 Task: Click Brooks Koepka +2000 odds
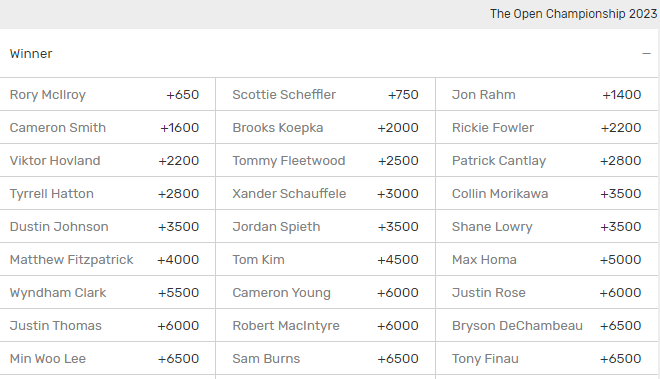325,127
